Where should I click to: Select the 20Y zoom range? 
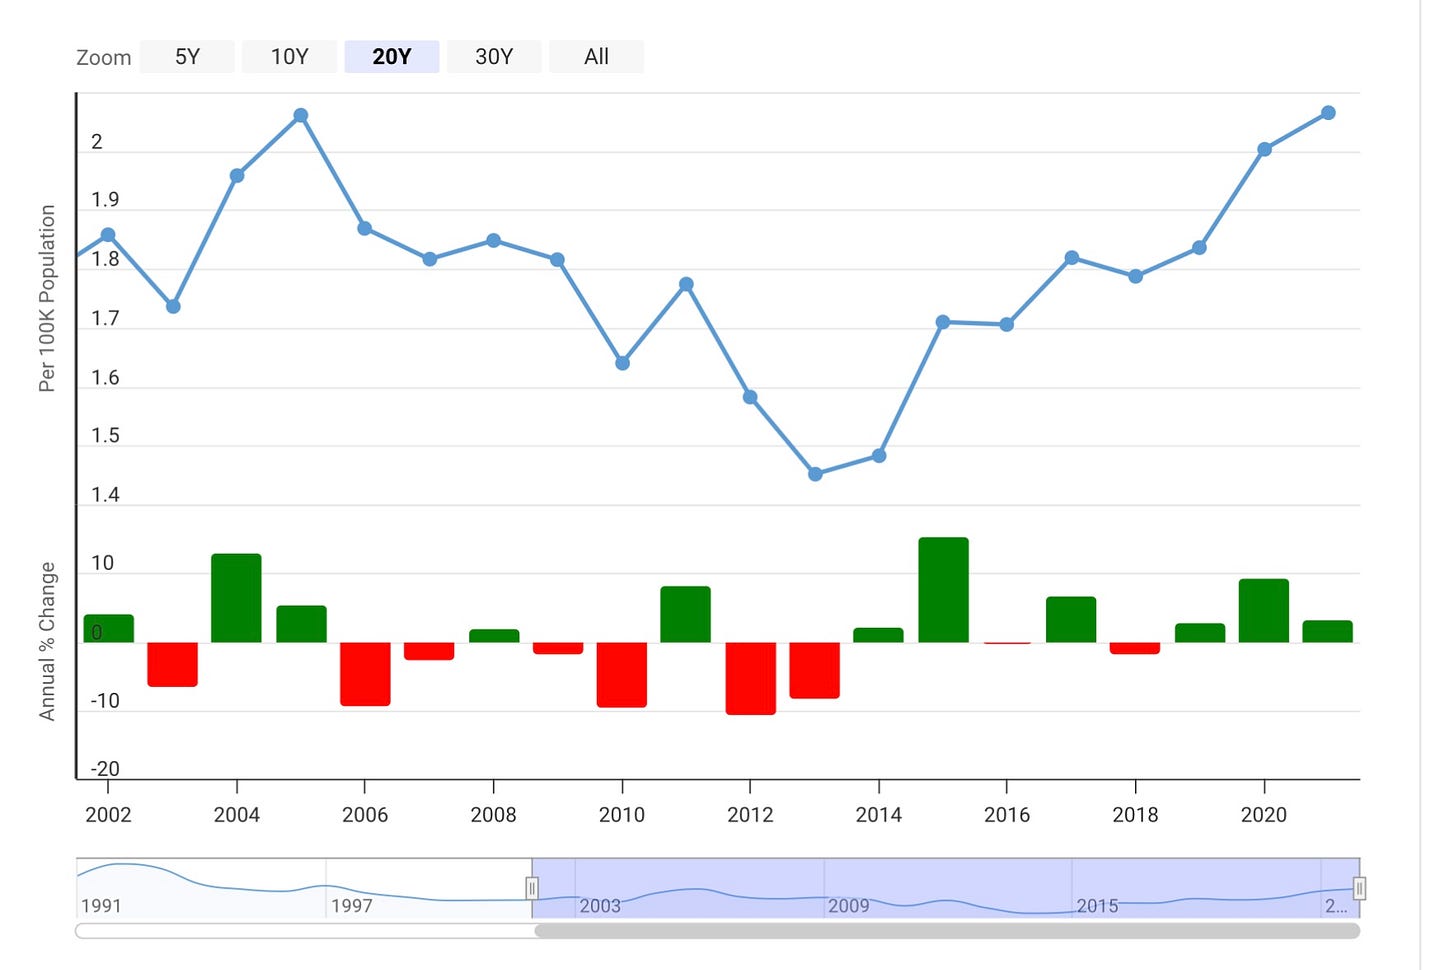pyautogui.click(x=392, y=57)
